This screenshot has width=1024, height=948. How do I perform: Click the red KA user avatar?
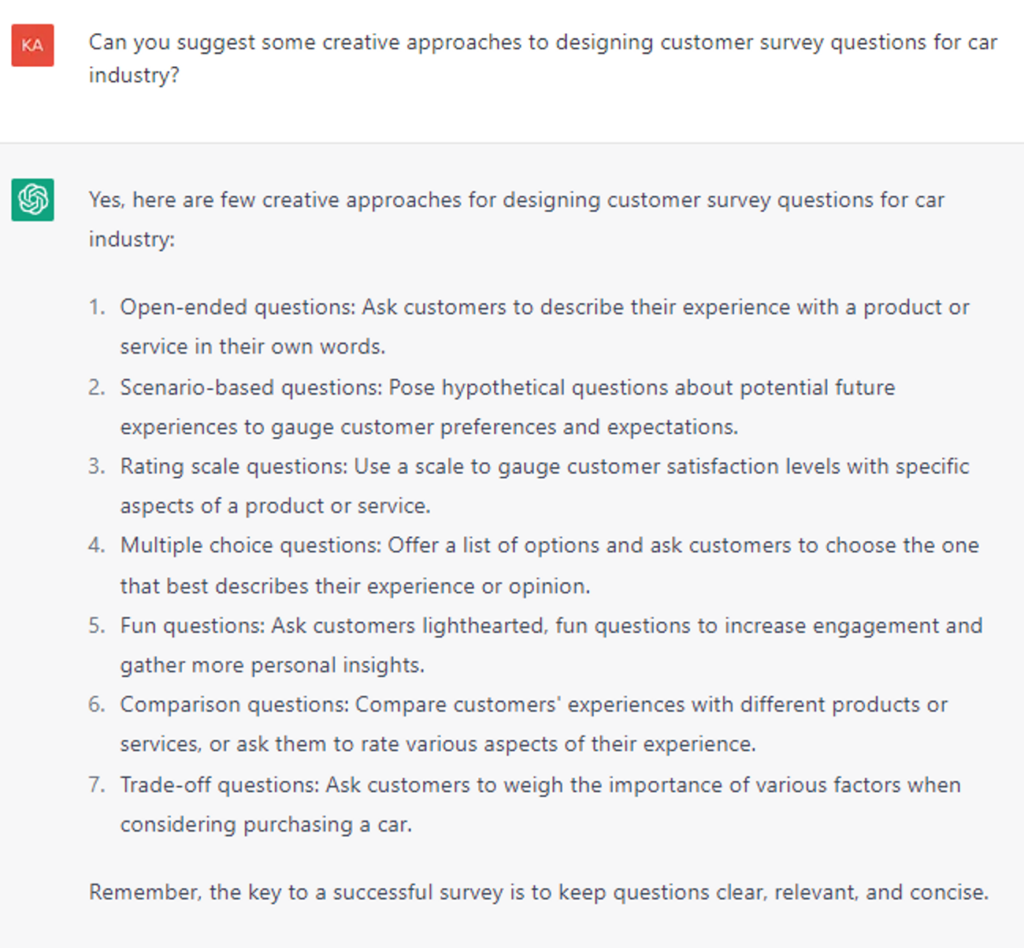click(x=33, y=46)
